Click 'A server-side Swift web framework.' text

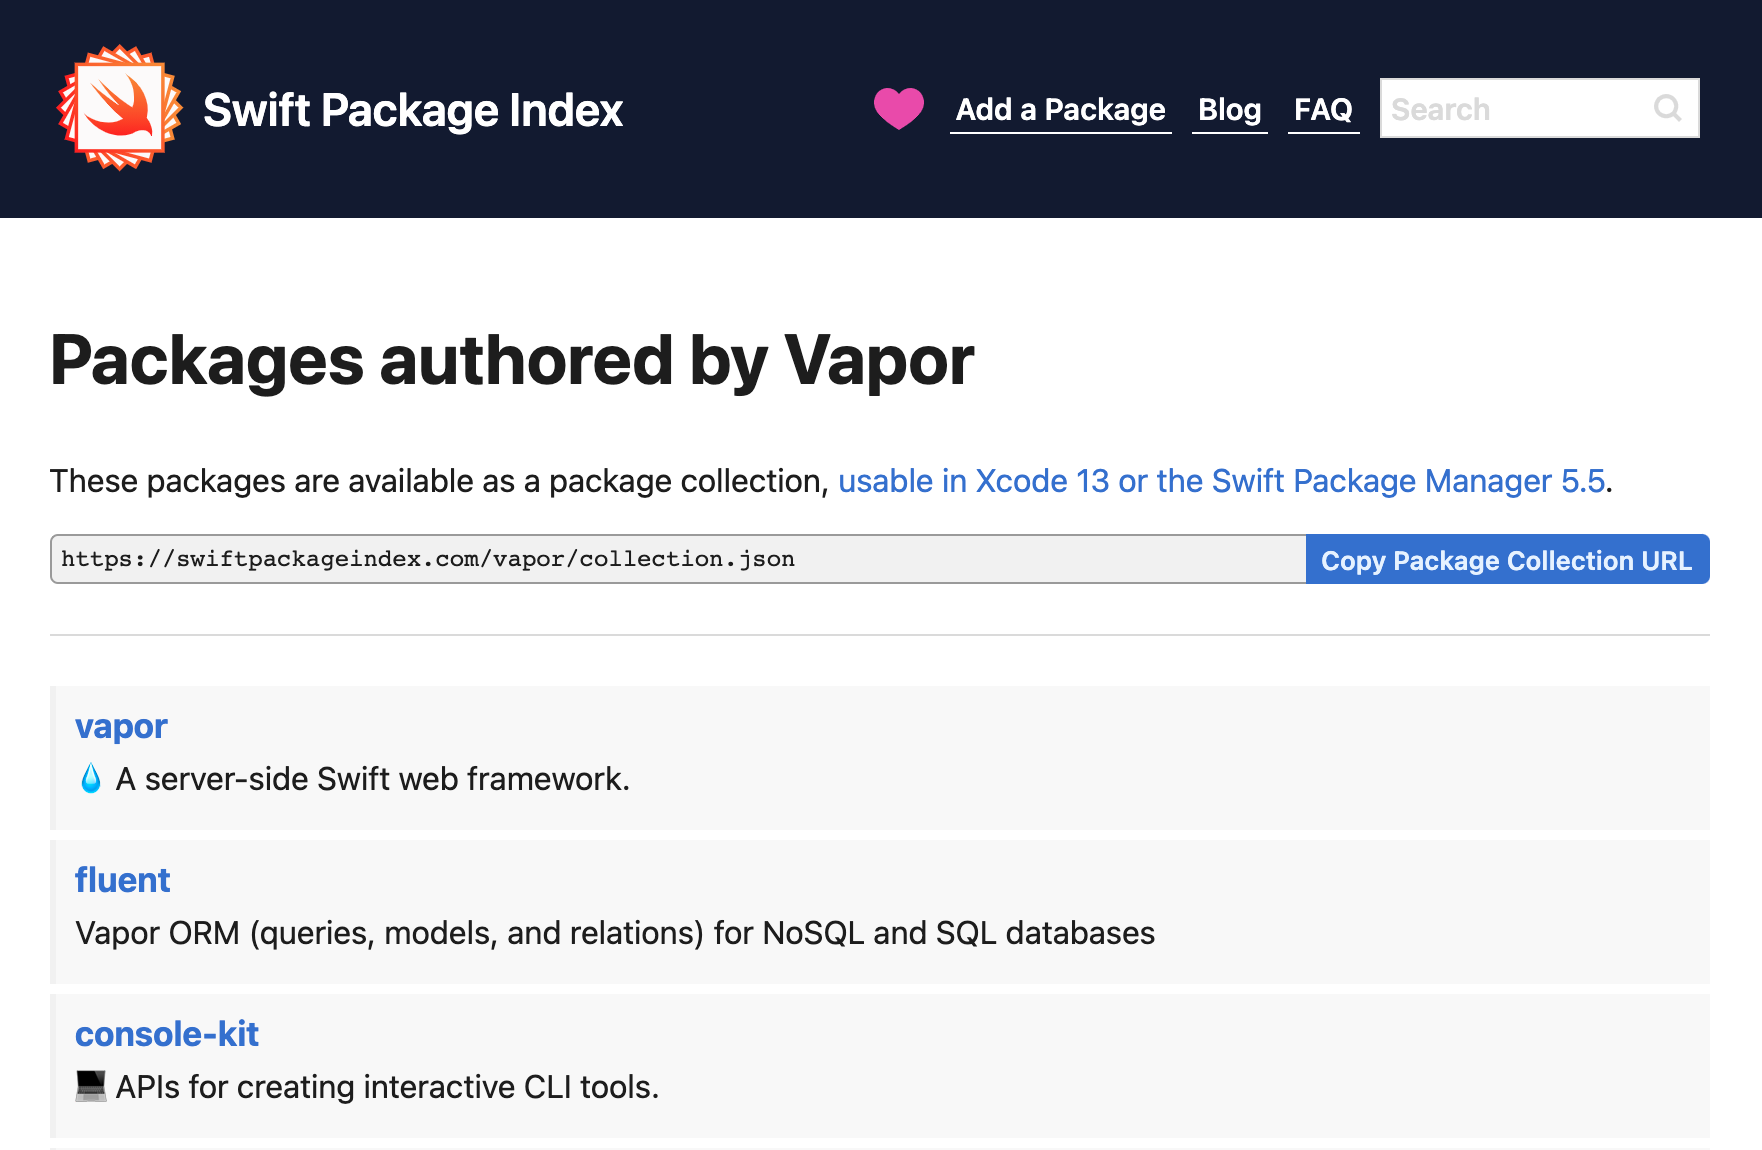(373, 779)
